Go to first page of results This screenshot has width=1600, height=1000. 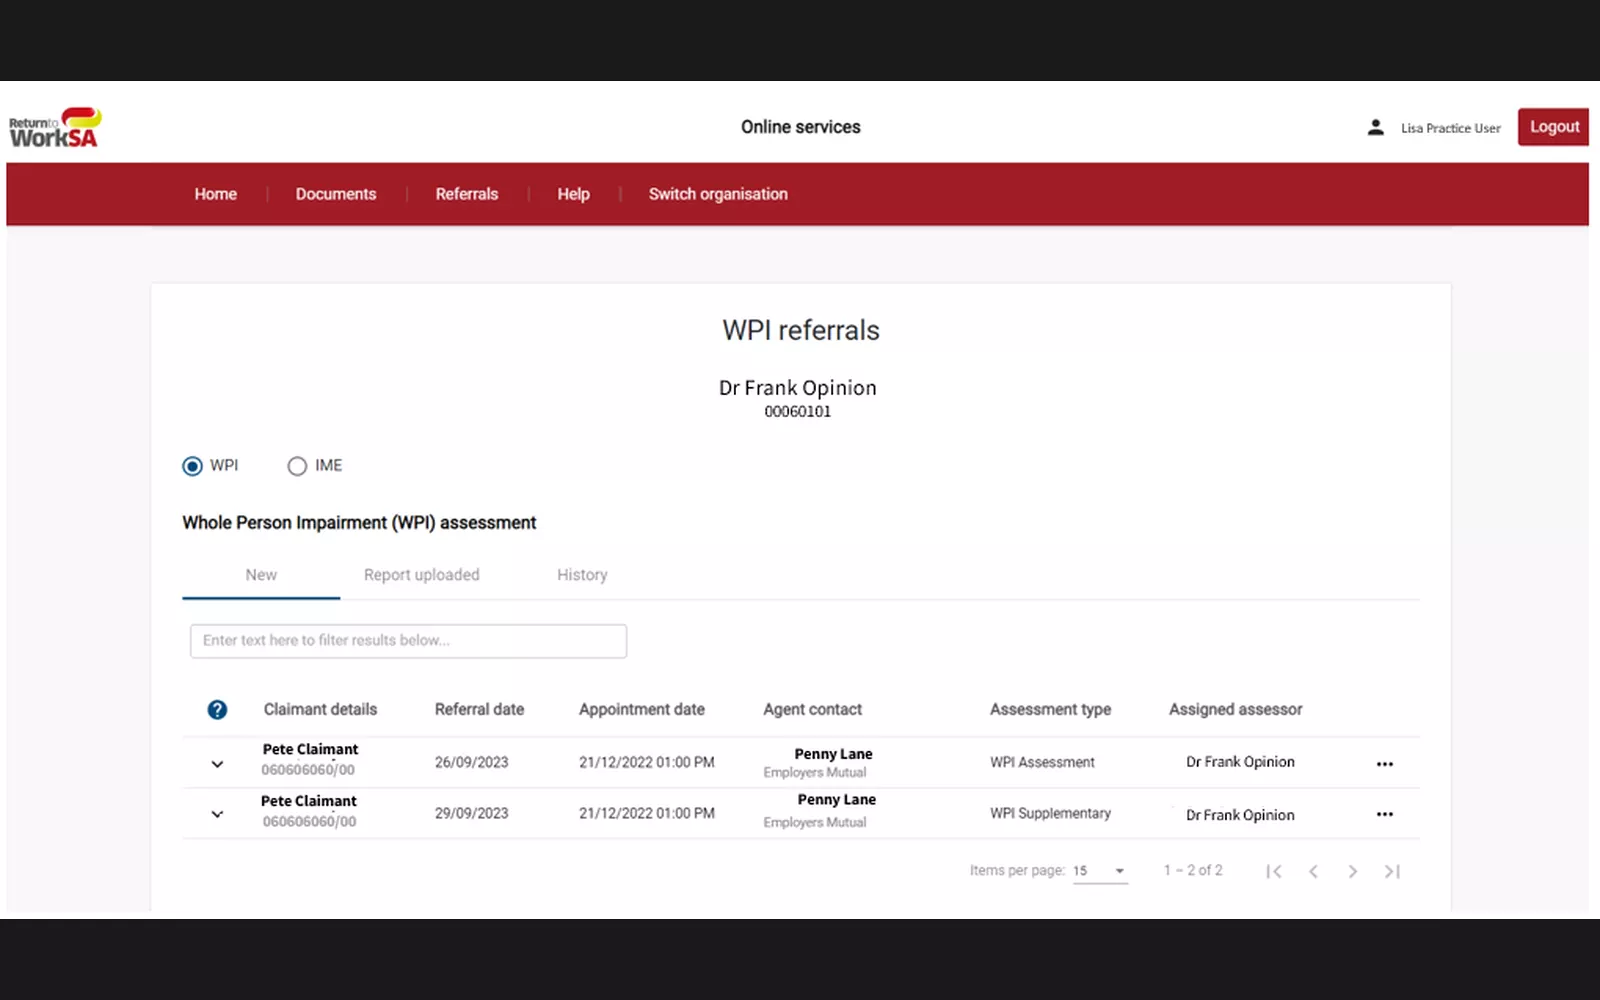[1274, 871]
